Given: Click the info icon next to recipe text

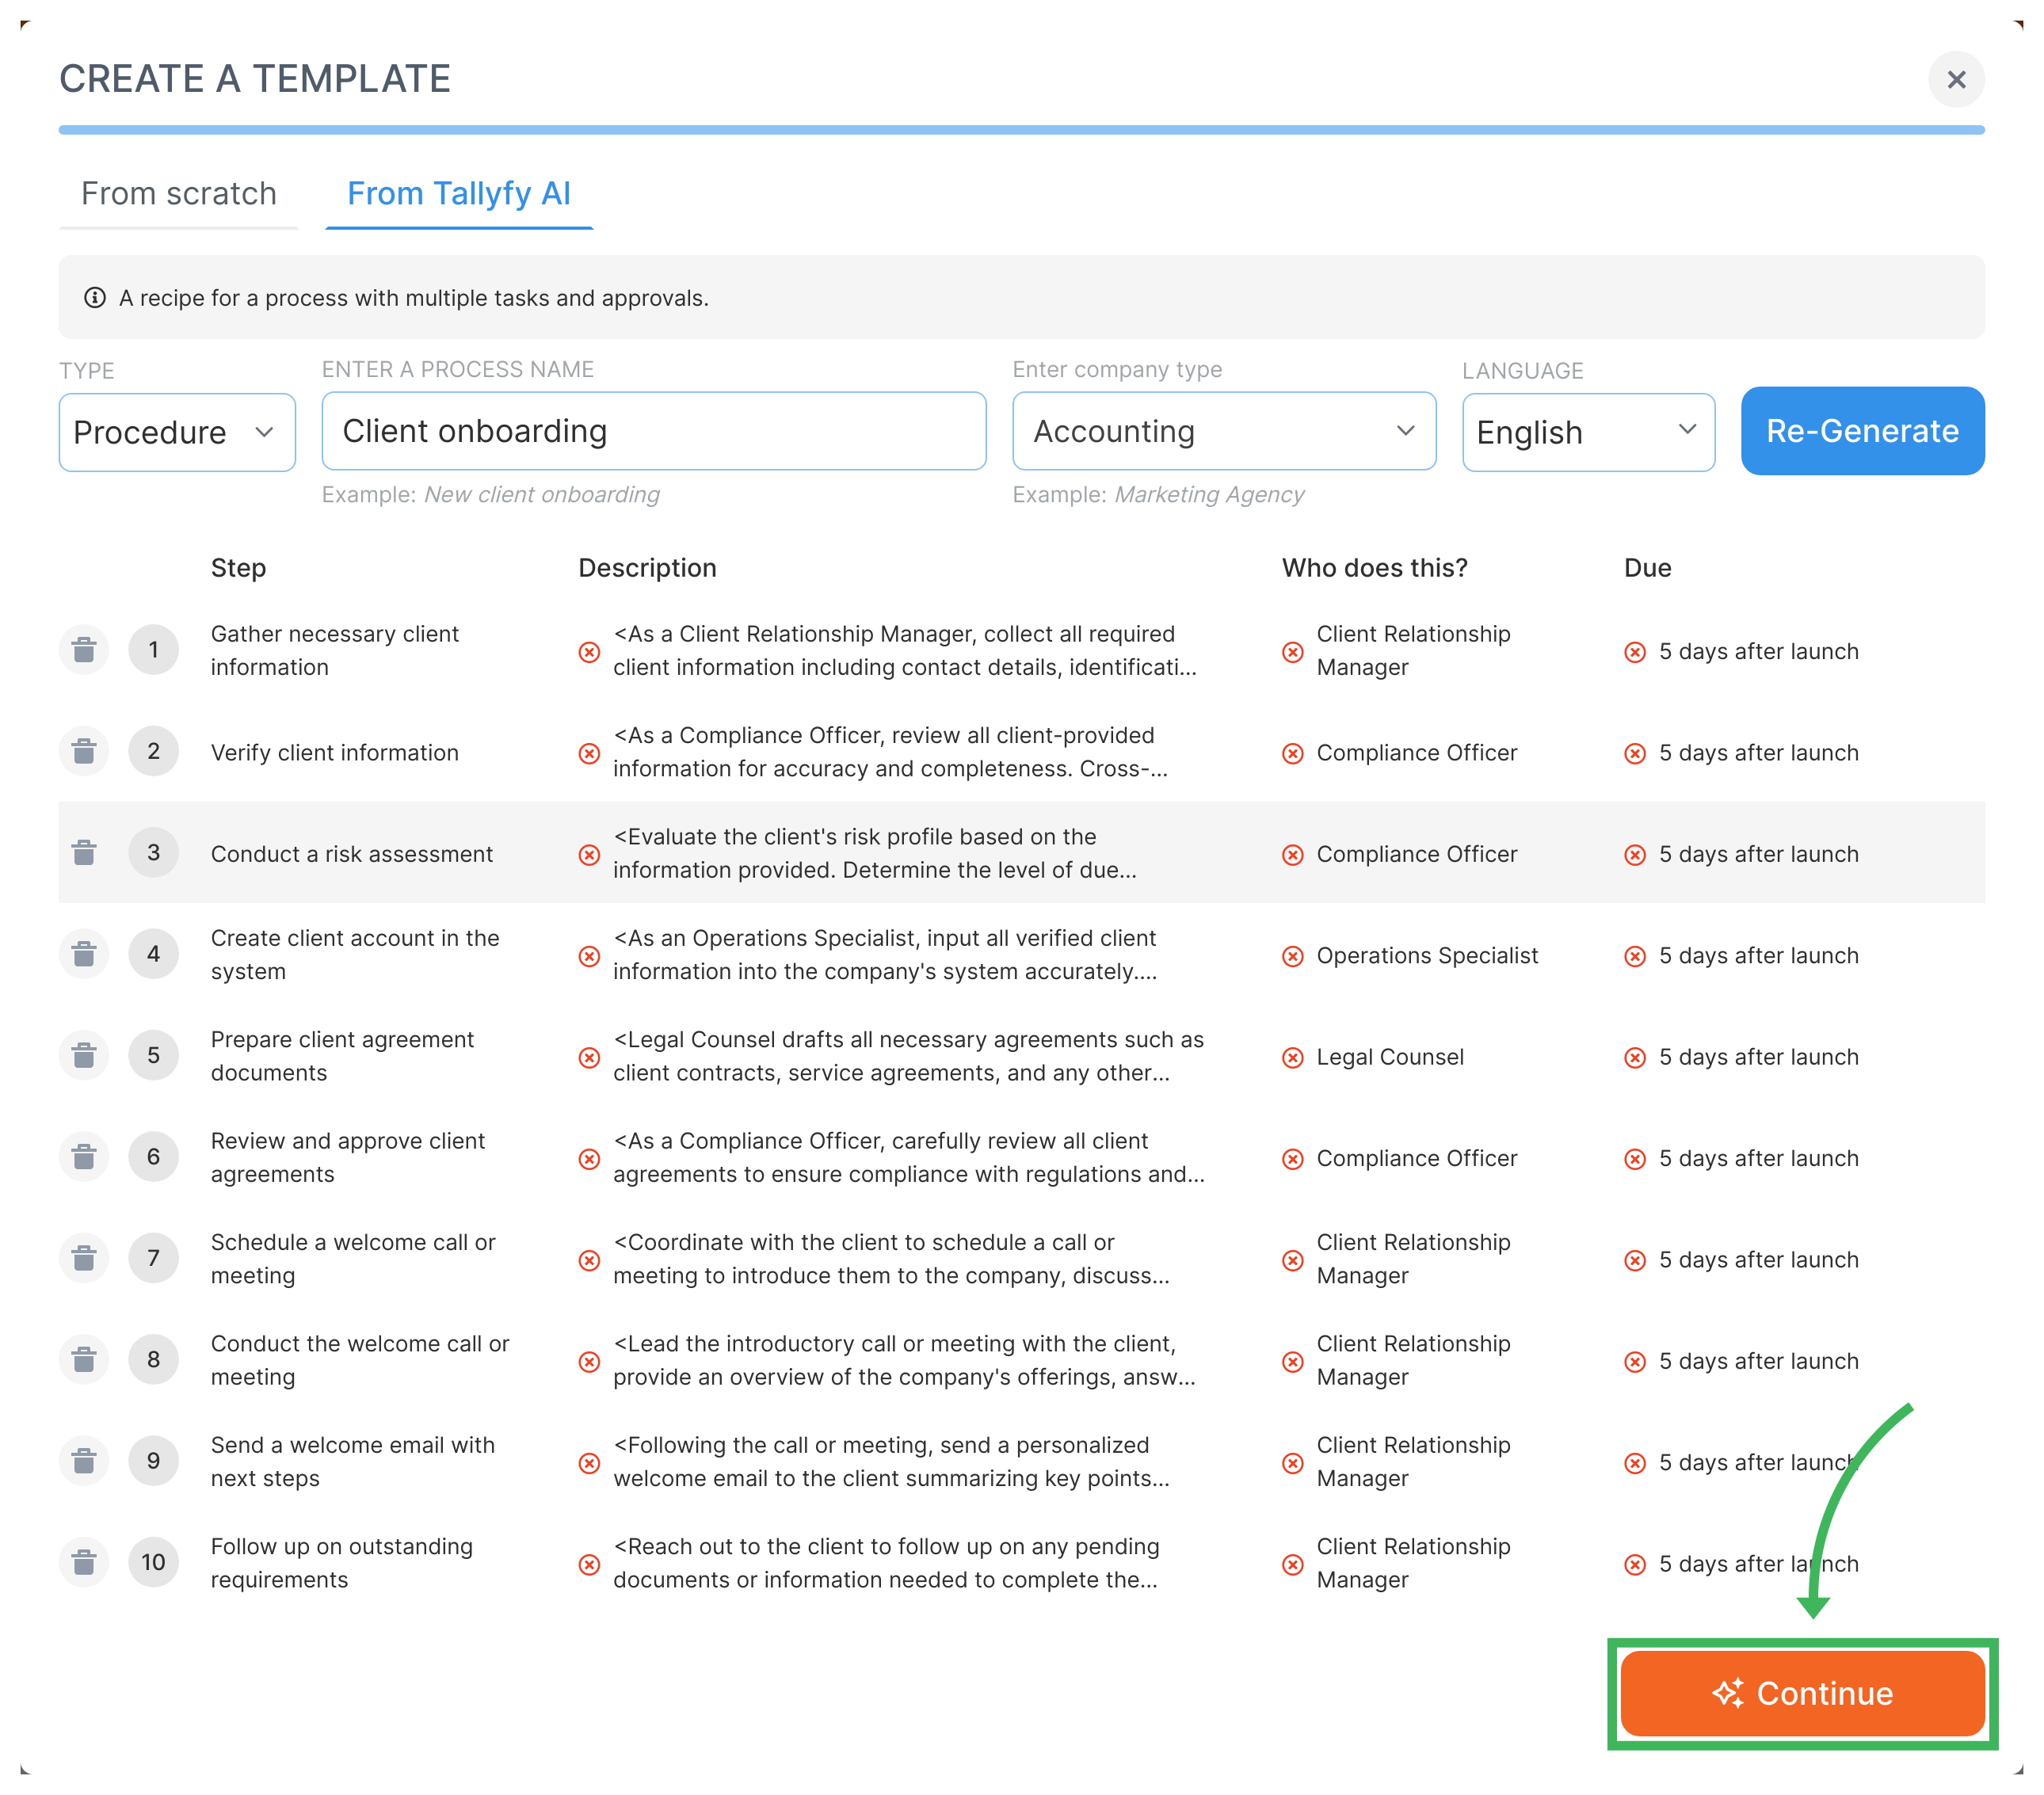Looking at the screenshot, I should [95, 297].
